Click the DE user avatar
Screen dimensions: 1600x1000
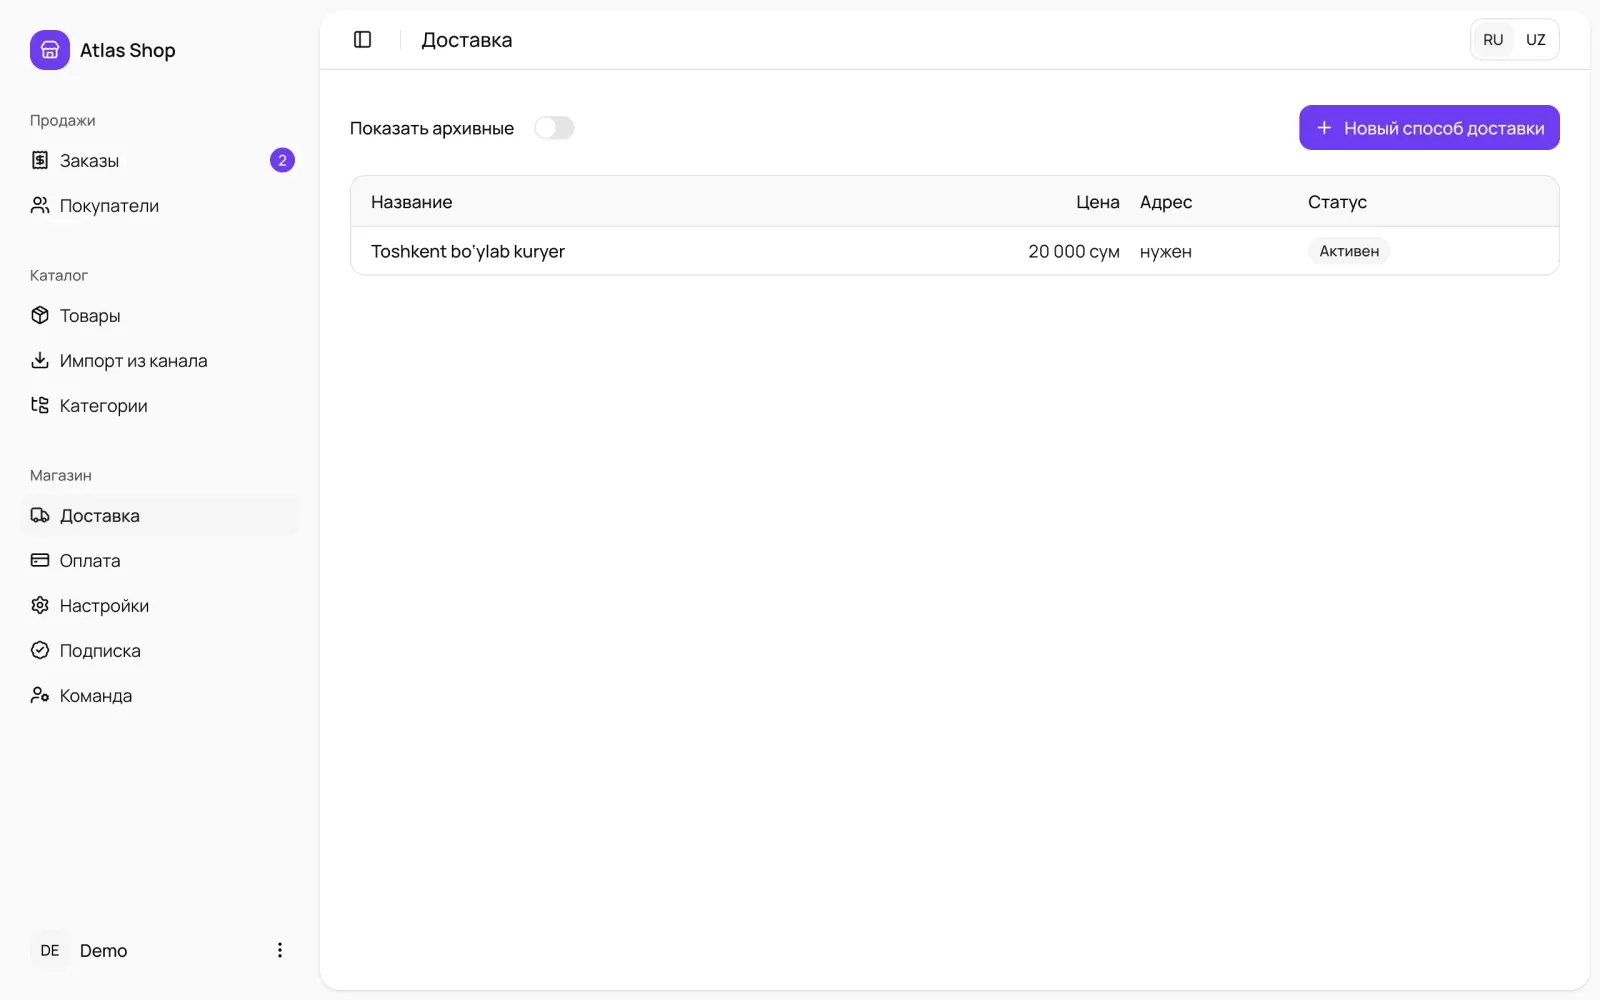tap(50, 950)
